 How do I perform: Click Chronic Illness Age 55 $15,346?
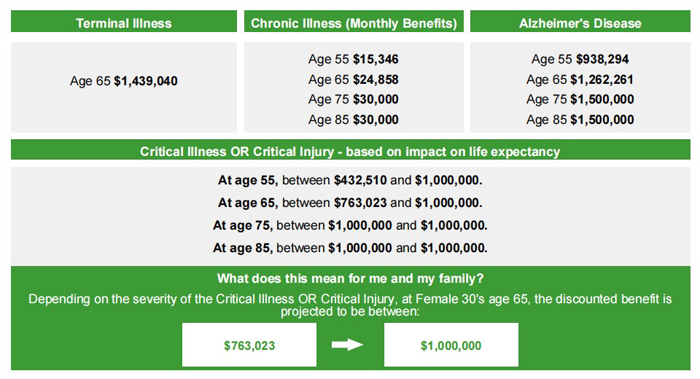[x=353, y=59]
